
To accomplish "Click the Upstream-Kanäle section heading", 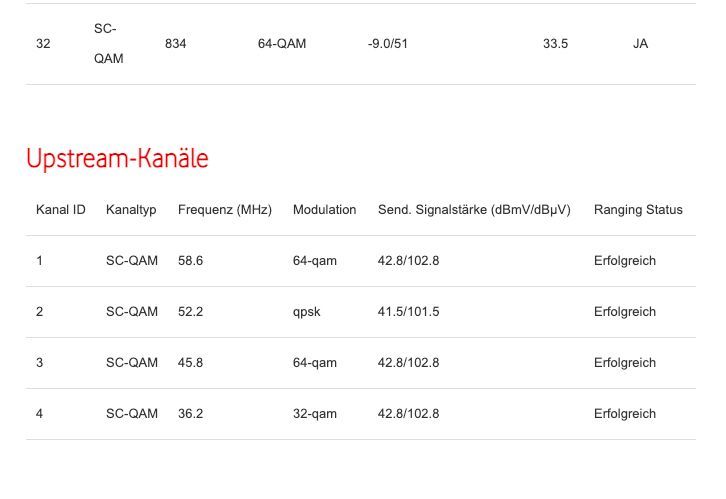I will [117, 159].
